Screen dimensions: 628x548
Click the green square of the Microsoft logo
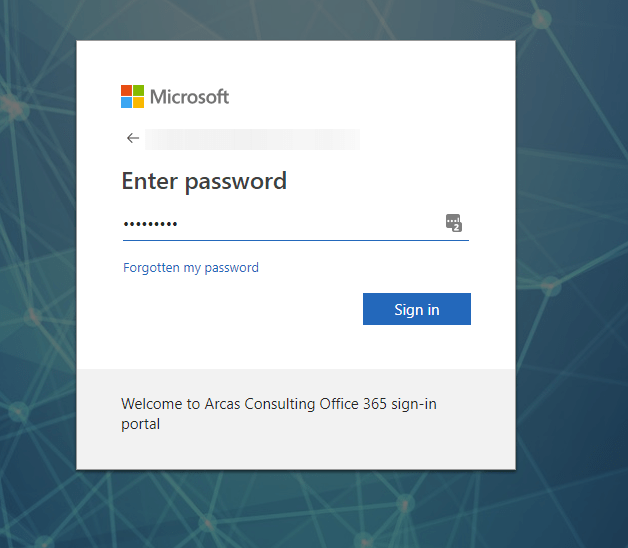click(139, 91)
